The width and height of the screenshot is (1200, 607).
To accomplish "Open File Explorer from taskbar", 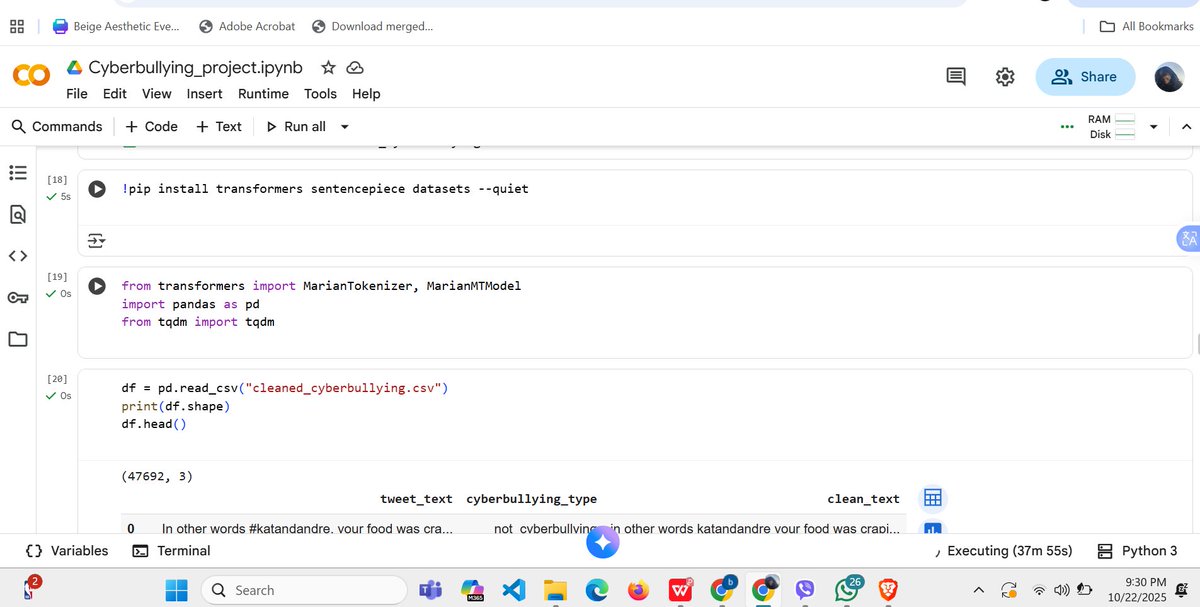I will tap(555, 590).
